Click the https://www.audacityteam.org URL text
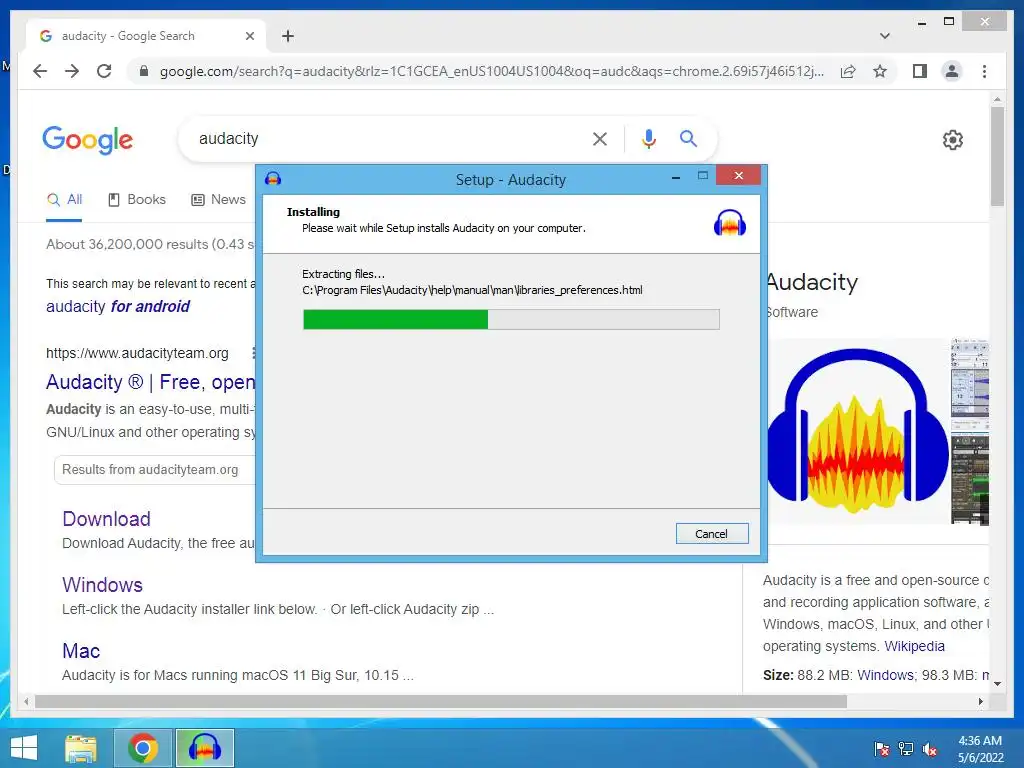The height and width of the screenshot is (768, 1024). pos(137,353)
